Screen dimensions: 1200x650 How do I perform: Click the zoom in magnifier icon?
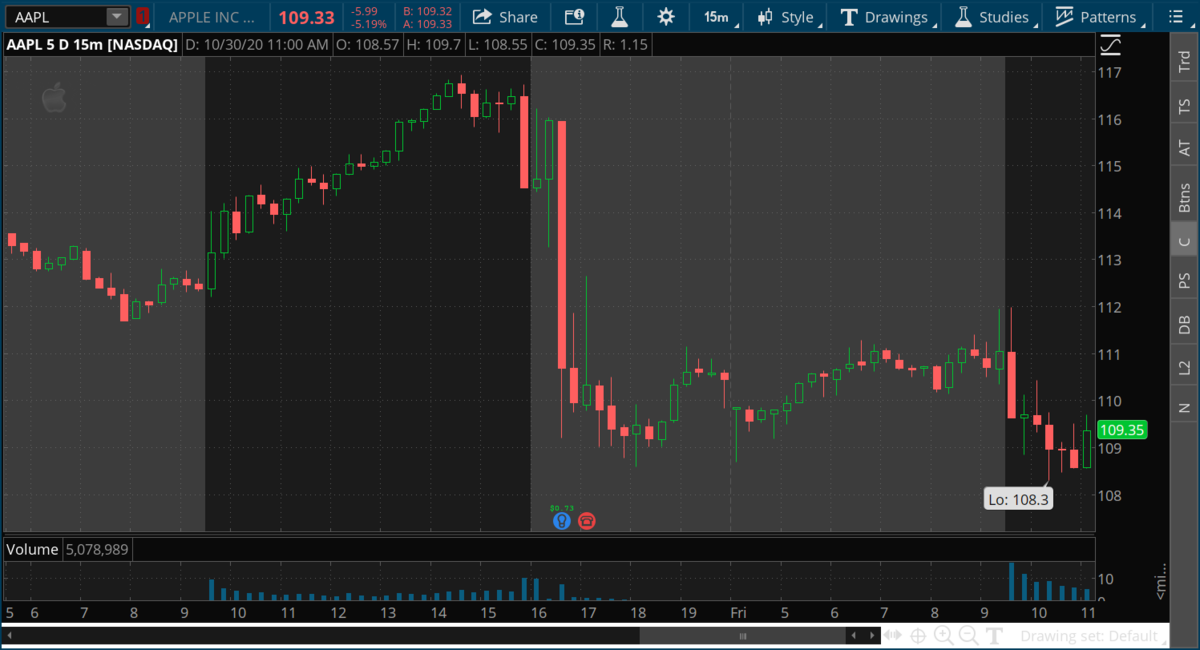pos(943,636)
